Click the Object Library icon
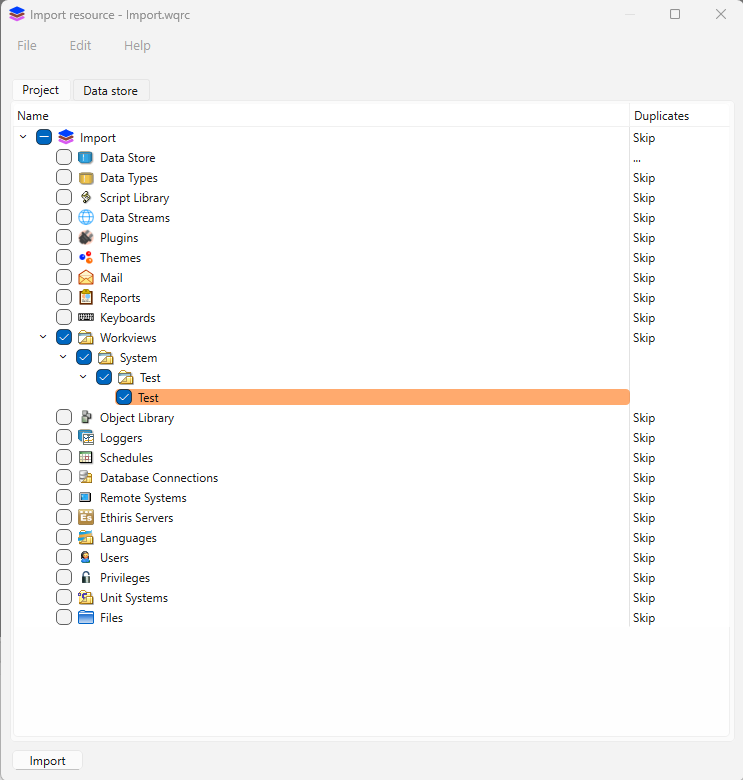 click(x=86, y=417)
